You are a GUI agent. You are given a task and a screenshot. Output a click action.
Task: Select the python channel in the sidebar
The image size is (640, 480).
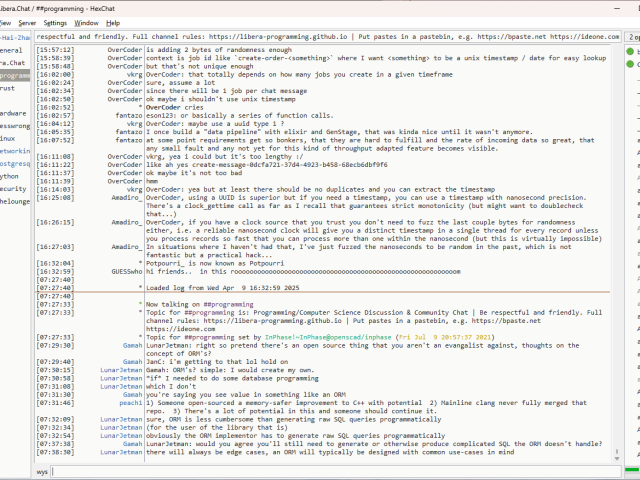pyautogui.click(x=10, y=175)
